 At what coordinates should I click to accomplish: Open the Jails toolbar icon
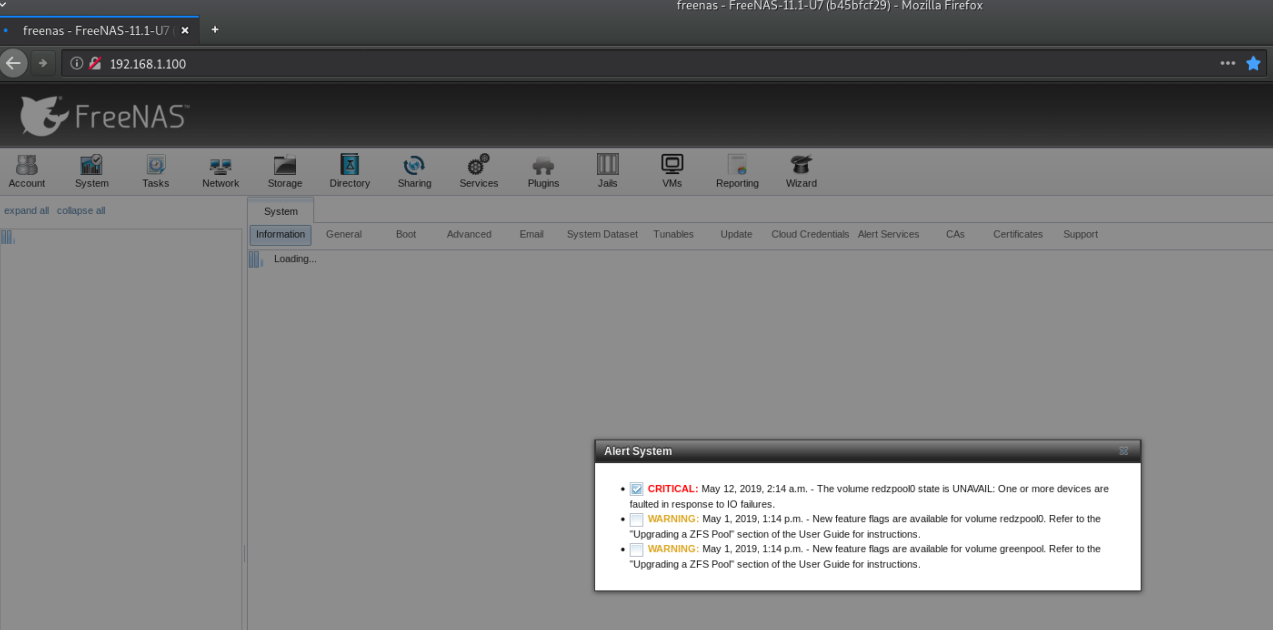coord(607,171)
